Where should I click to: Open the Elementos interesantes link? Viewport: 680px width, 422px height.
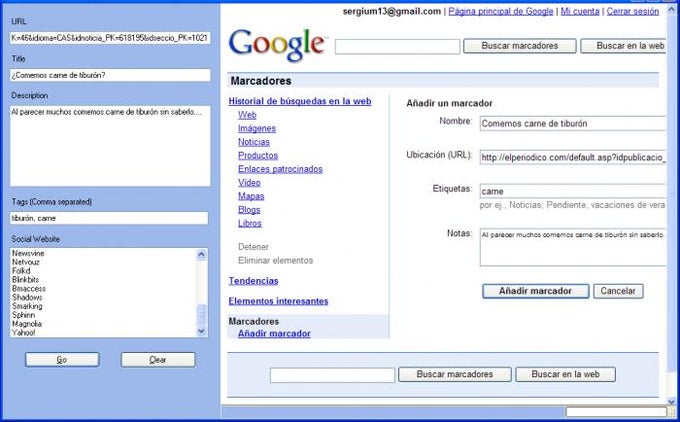[278, 301]
